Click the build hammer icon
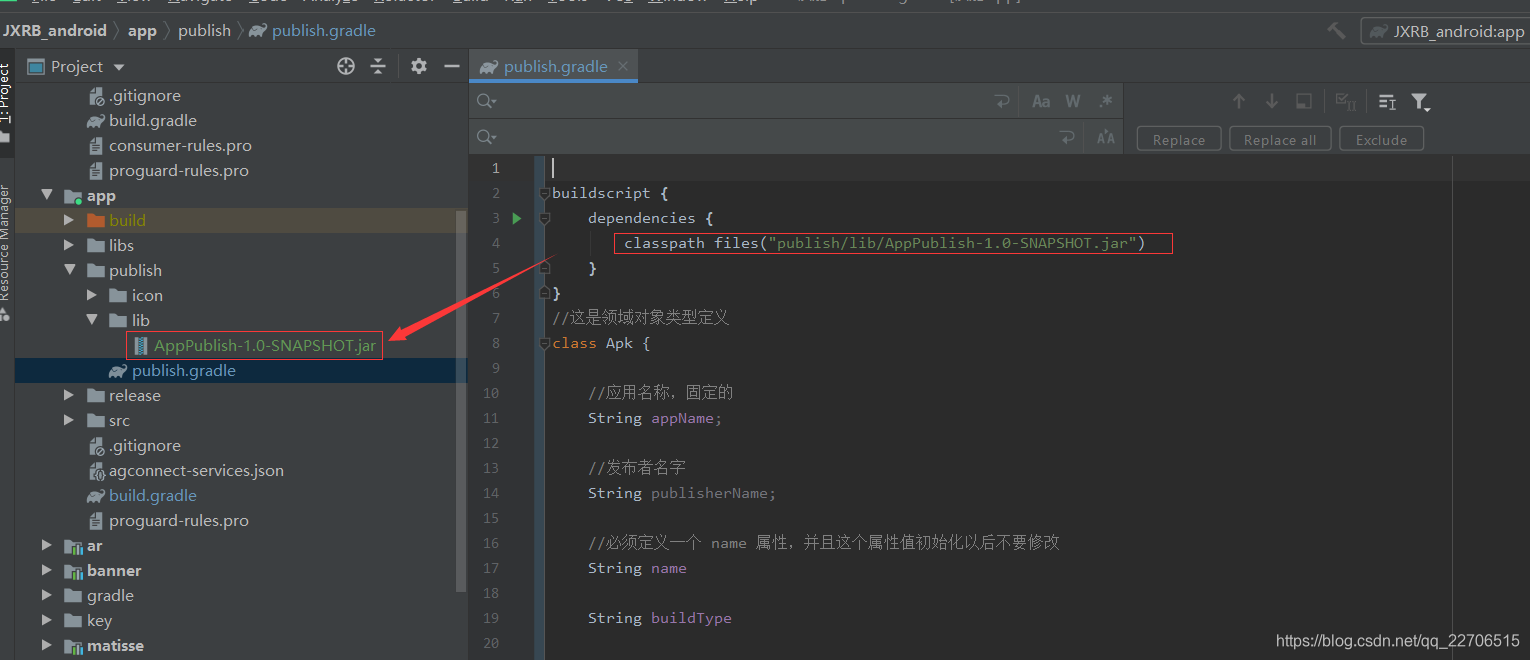 (1336, 31)
